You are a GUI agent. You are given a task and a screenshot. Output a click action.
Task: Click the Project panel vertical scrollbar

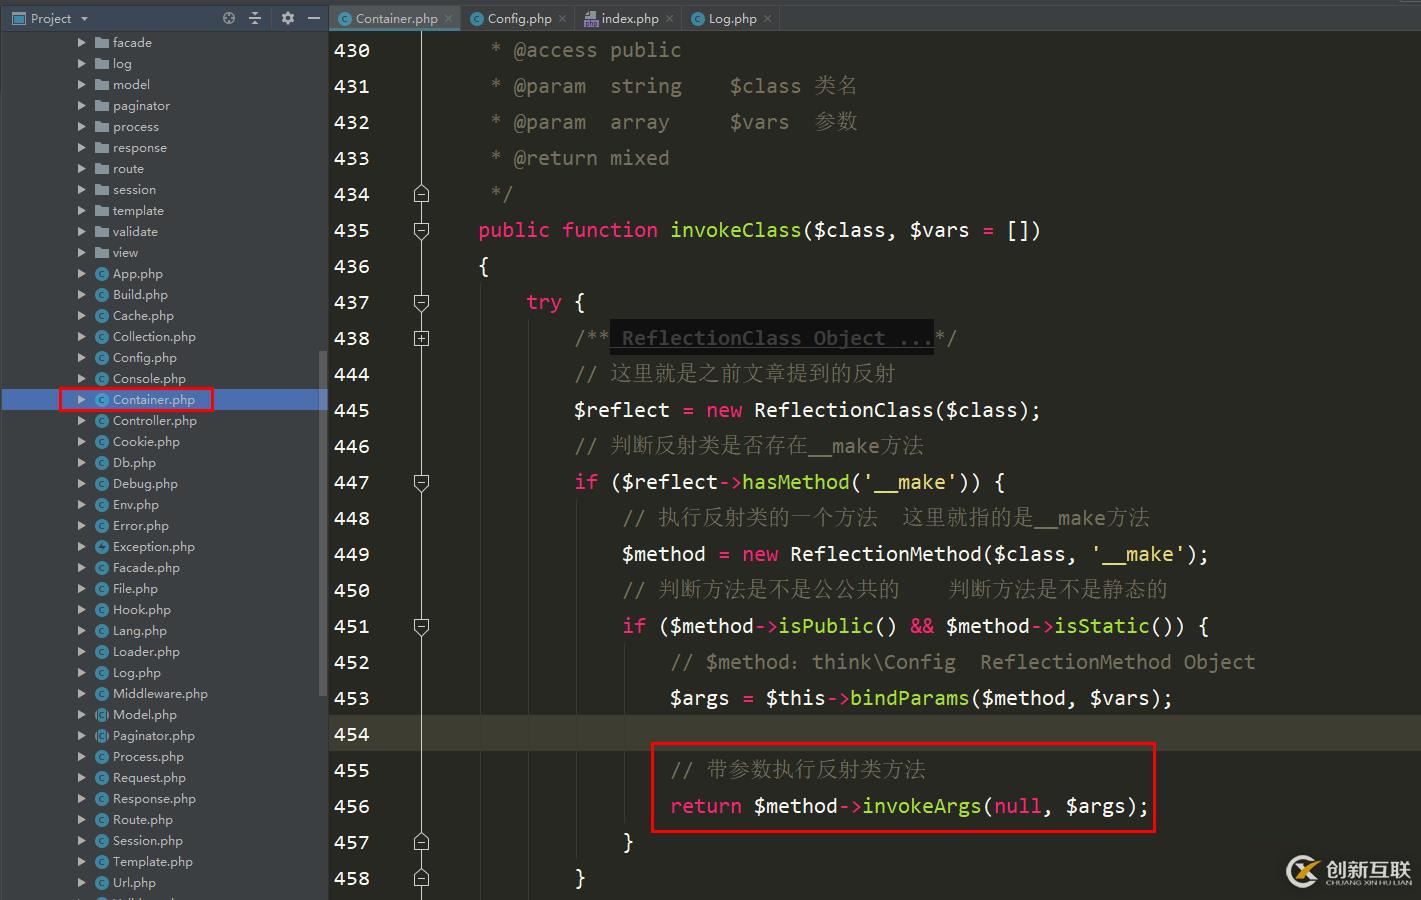(322, 520)
